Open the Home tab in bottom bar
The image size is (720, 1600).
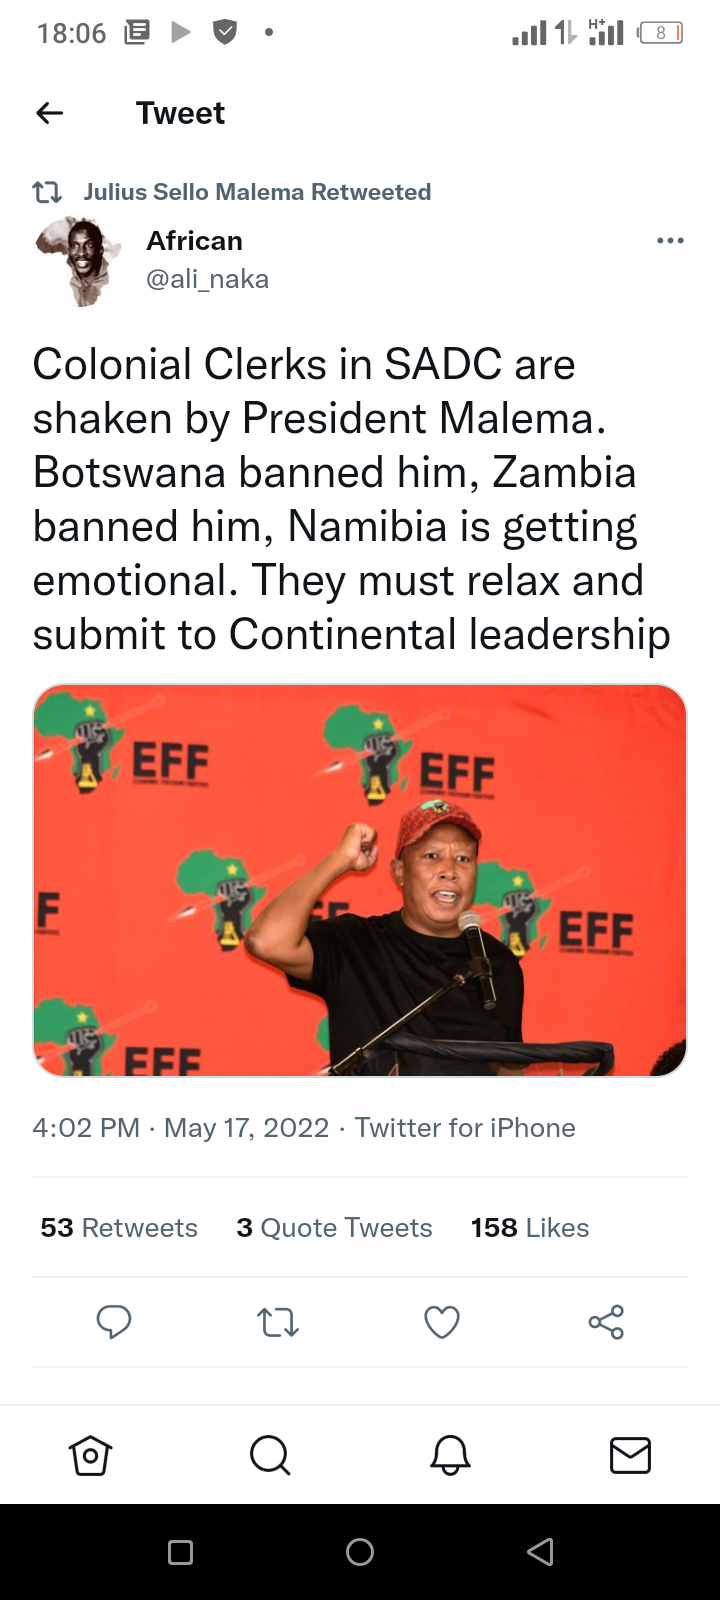point(90,1455)
